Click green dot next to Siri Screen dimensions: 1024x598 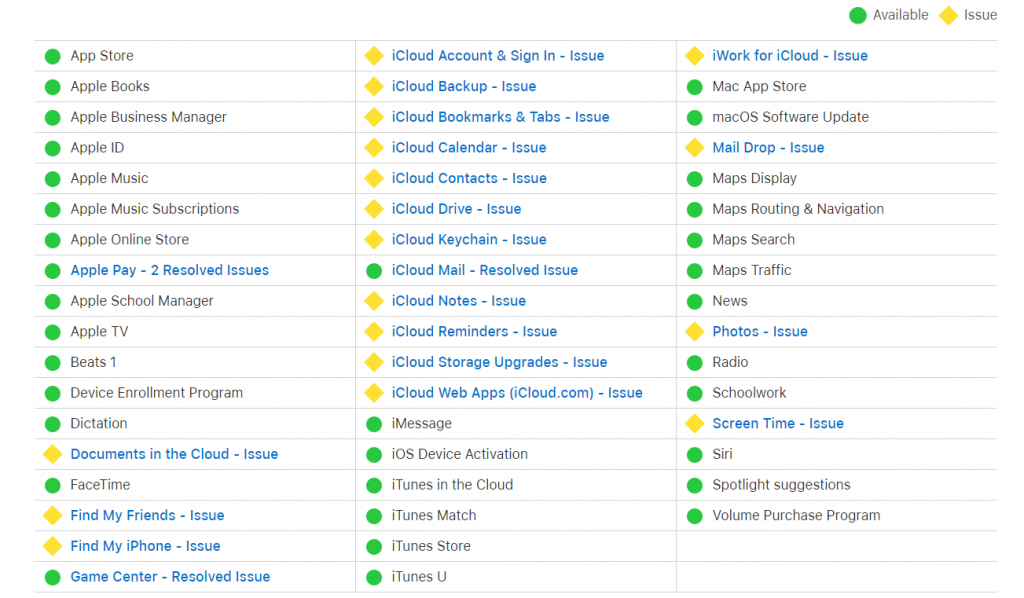tap(695, 455)
